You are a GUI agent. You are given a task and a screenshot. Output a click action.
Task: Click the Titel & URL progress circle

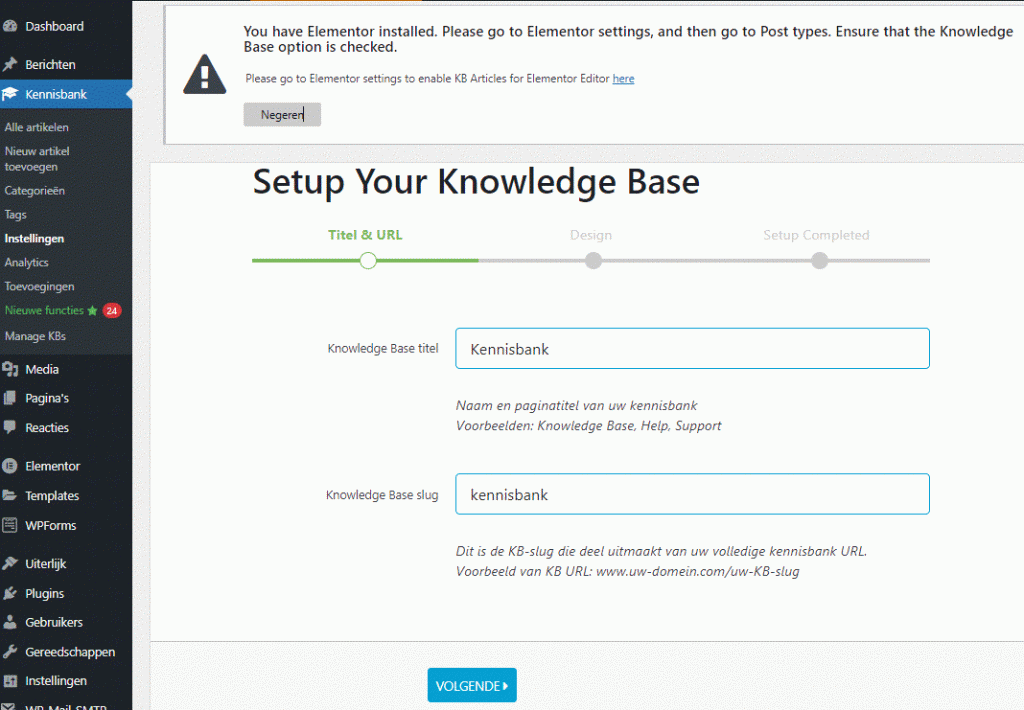point(368,261)
